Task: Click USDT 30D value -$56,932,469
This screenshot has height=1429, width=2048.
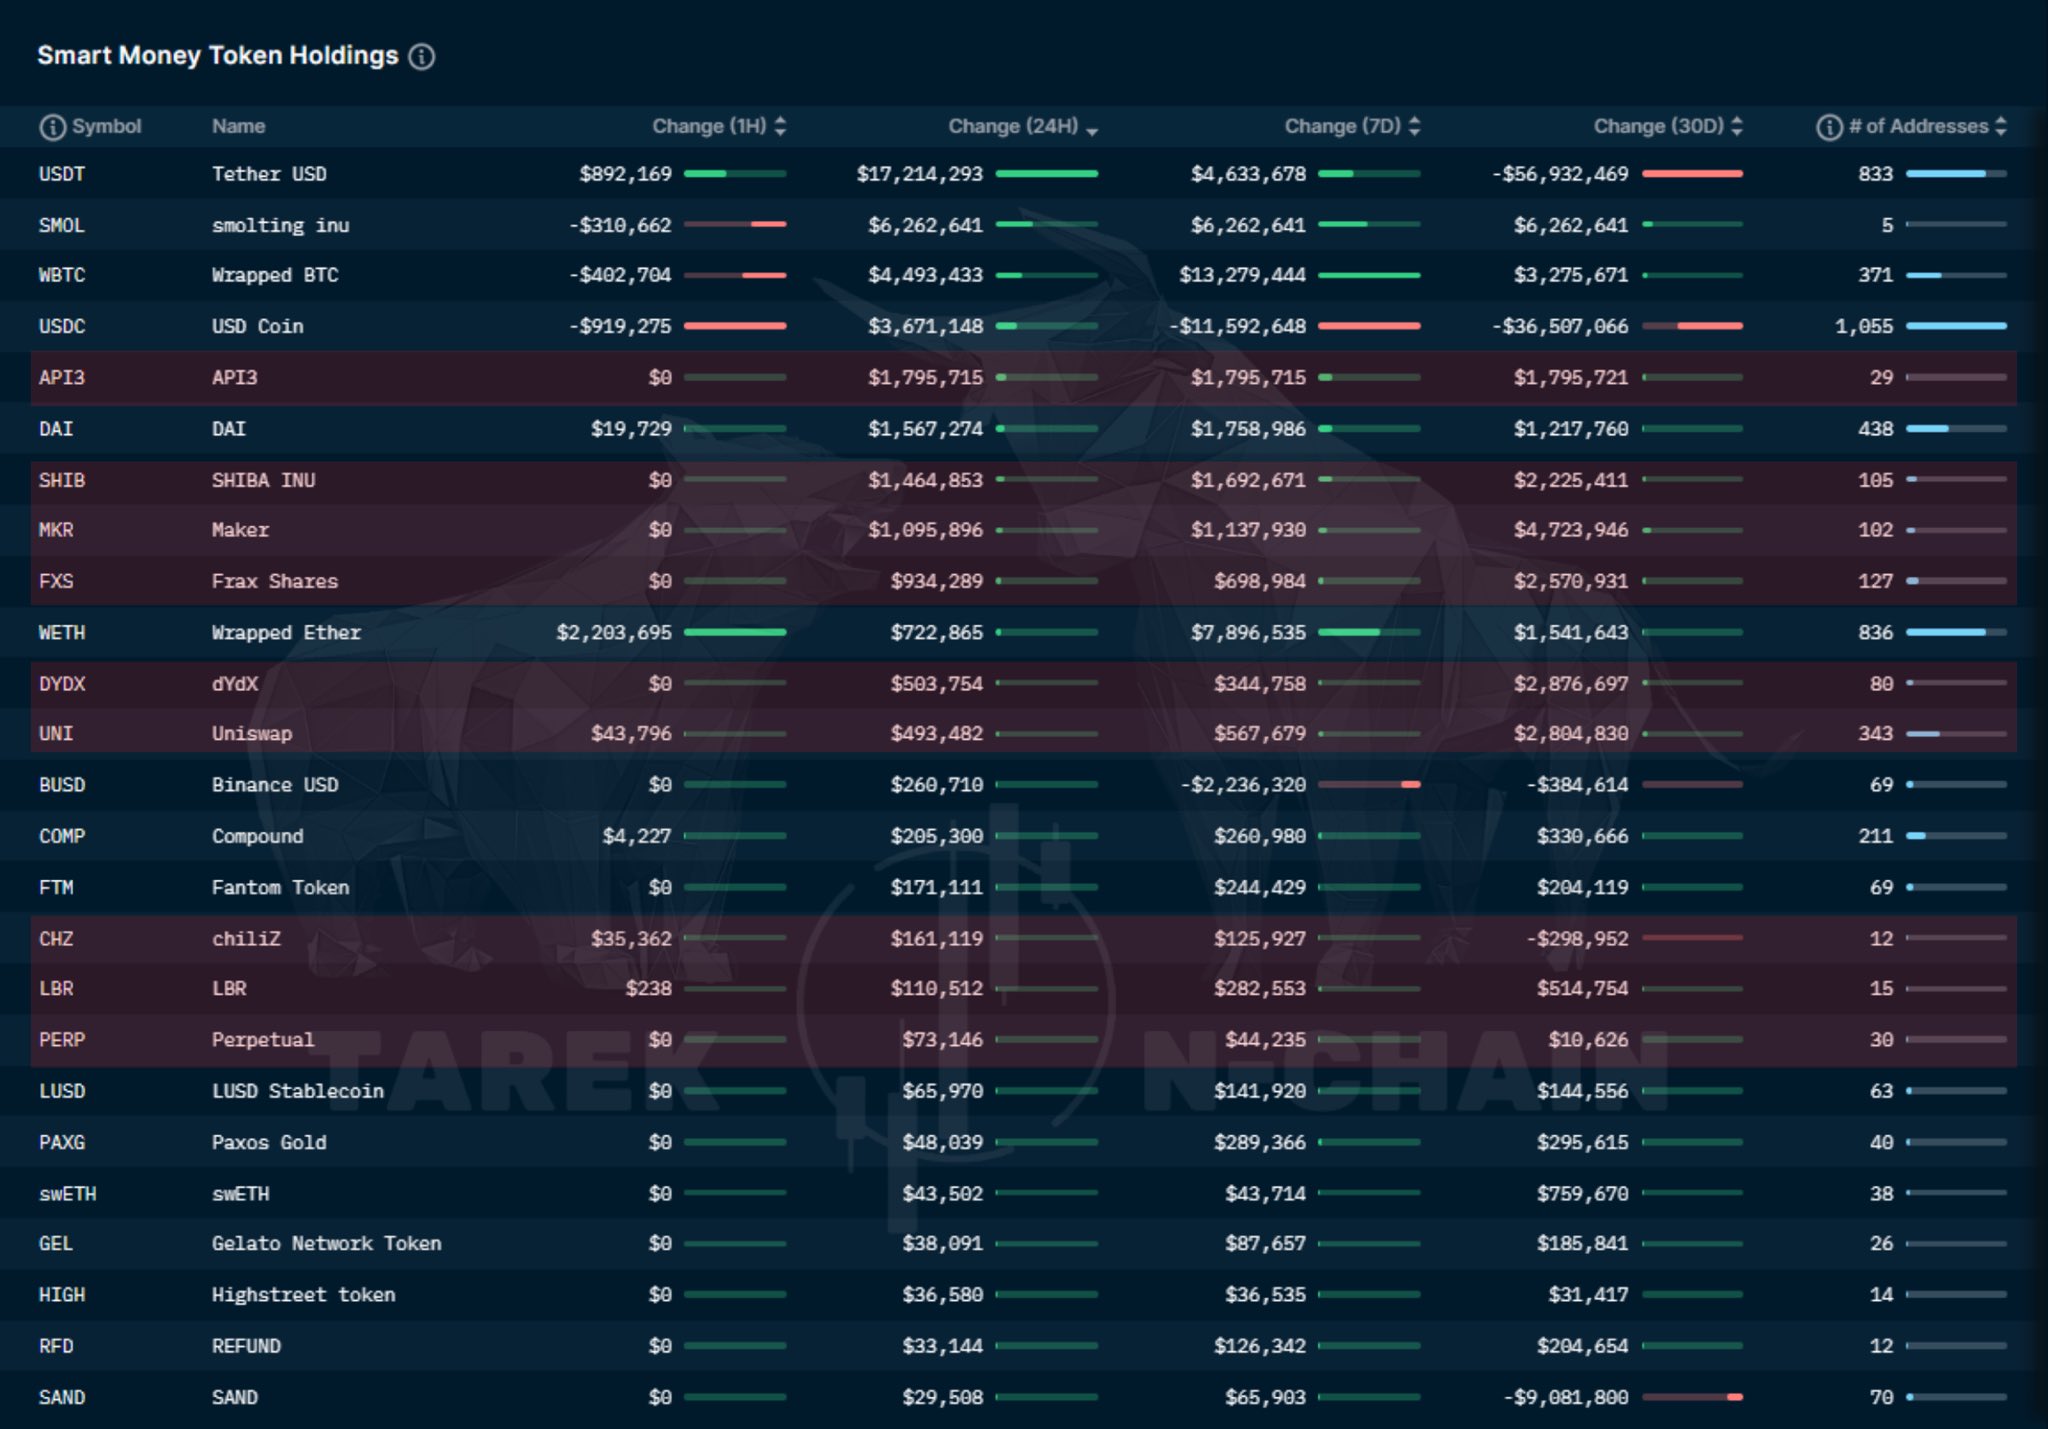Action: click(1560, 174)
